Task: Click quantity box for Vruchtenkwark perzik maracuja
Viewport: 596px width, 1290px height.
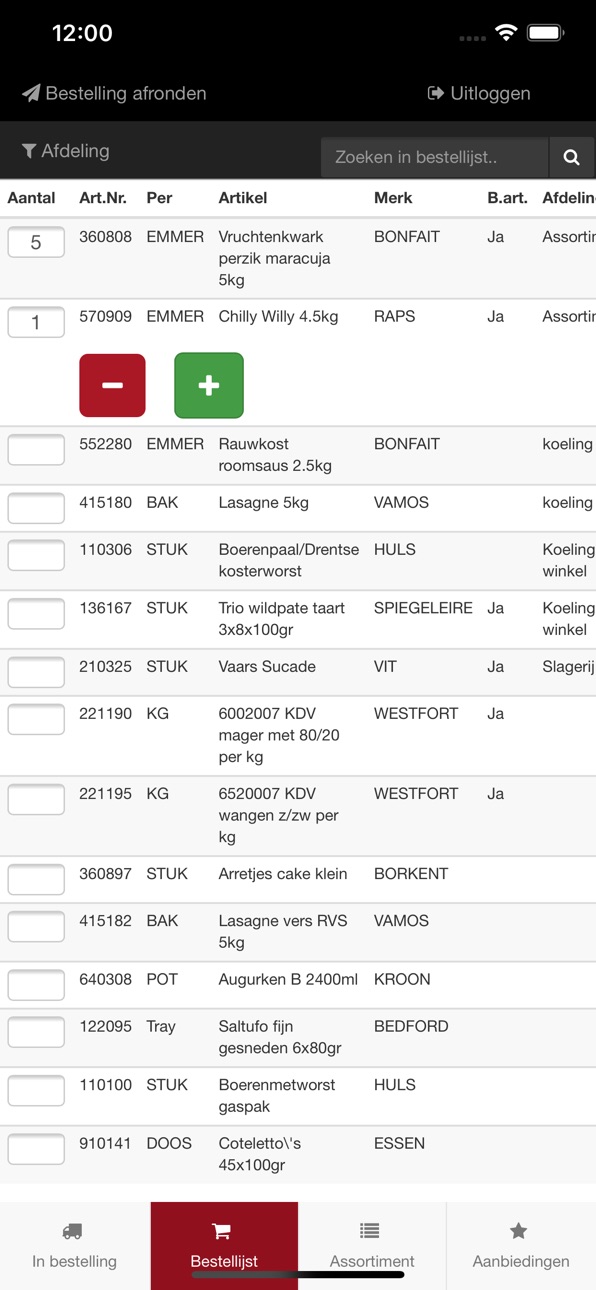Action: (36, 242)
